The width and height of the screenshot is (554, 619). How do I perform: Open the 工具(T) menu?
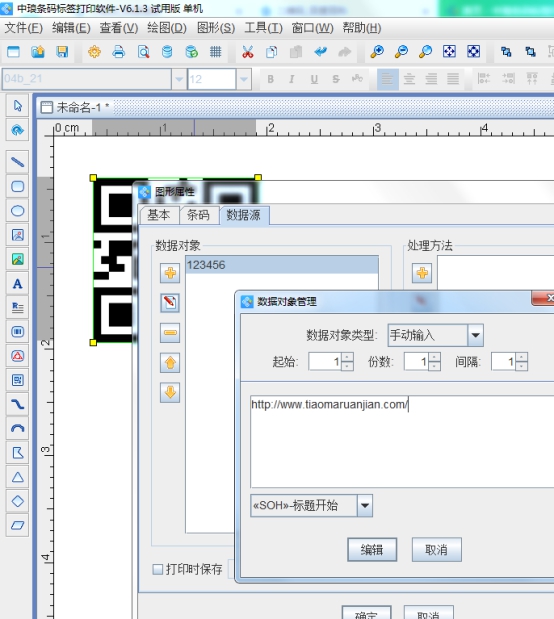(263, 28)
